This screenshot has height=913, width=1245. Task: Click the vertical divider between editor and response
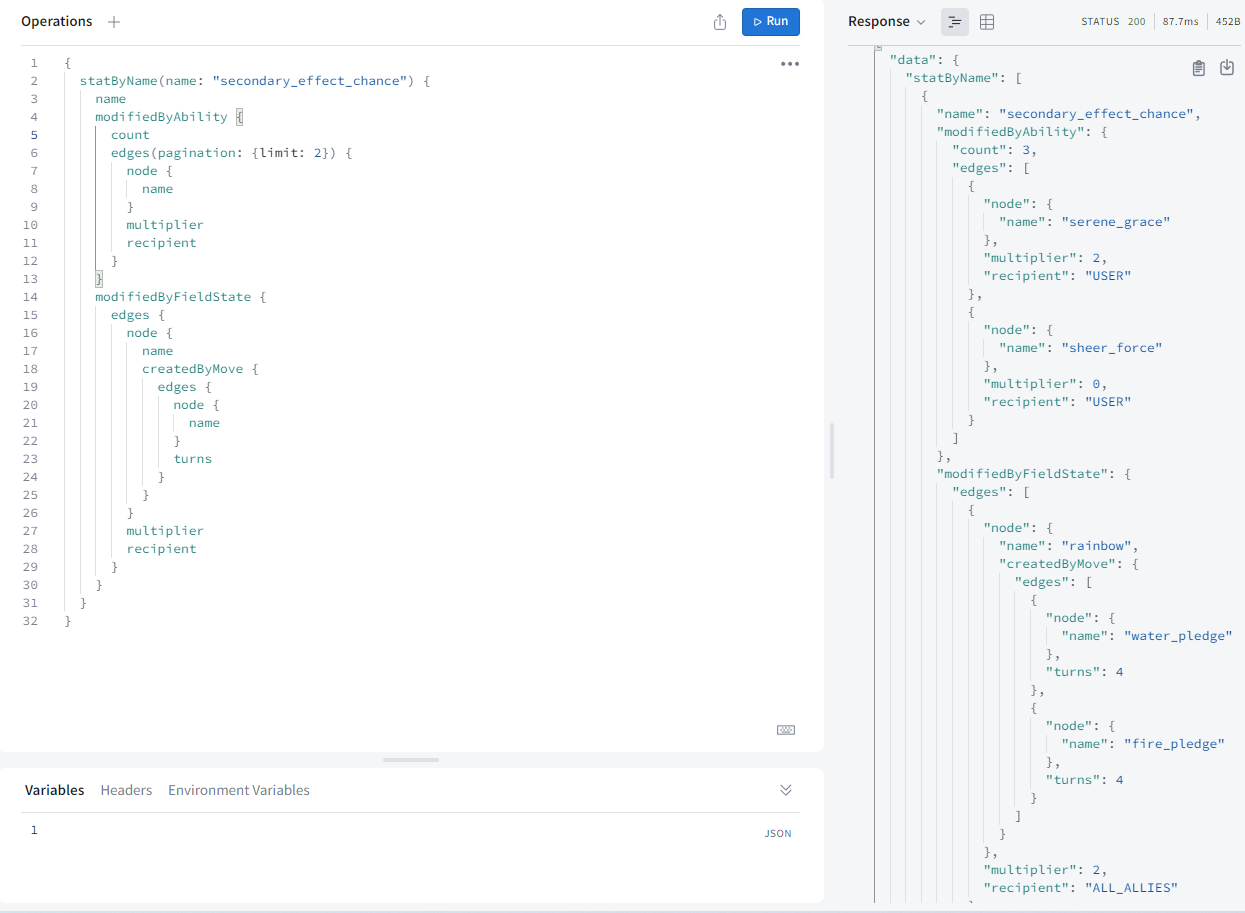(x=832, y=450)
